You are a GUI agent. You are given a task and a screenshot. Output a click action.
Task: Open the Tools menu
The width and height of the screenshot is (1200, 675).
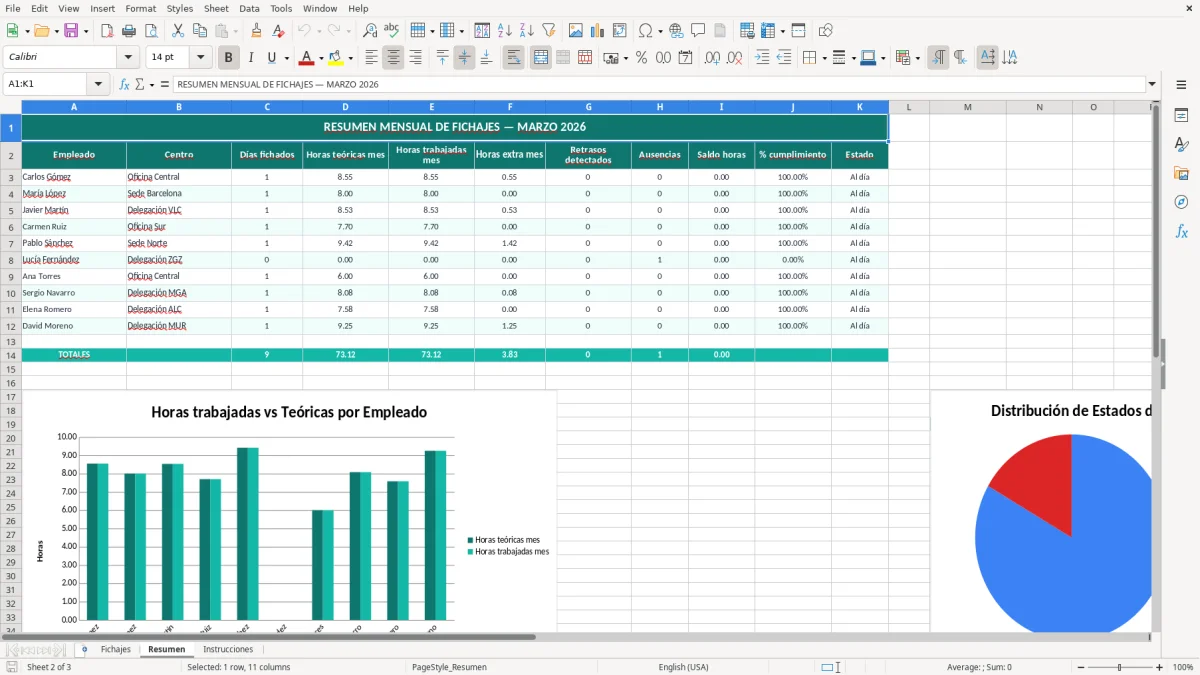point(282,8)
